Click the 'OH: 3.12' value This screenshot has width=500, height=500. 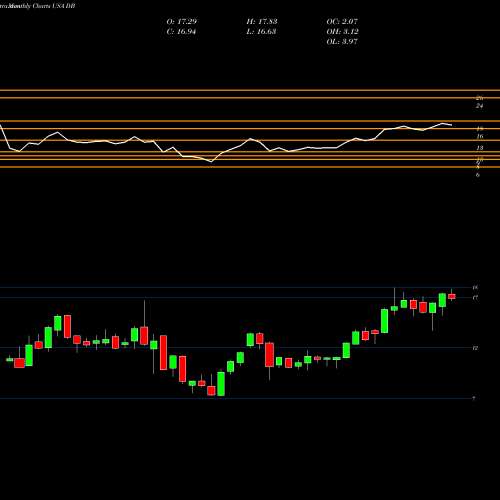pos(342,32)
